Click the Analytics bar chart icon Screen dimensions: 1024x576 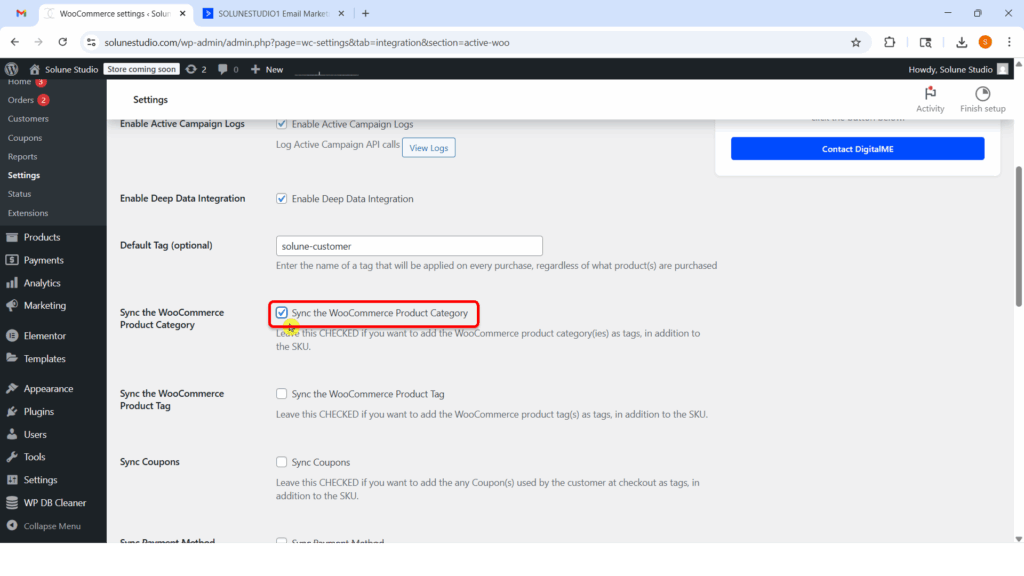click(12, 283)
